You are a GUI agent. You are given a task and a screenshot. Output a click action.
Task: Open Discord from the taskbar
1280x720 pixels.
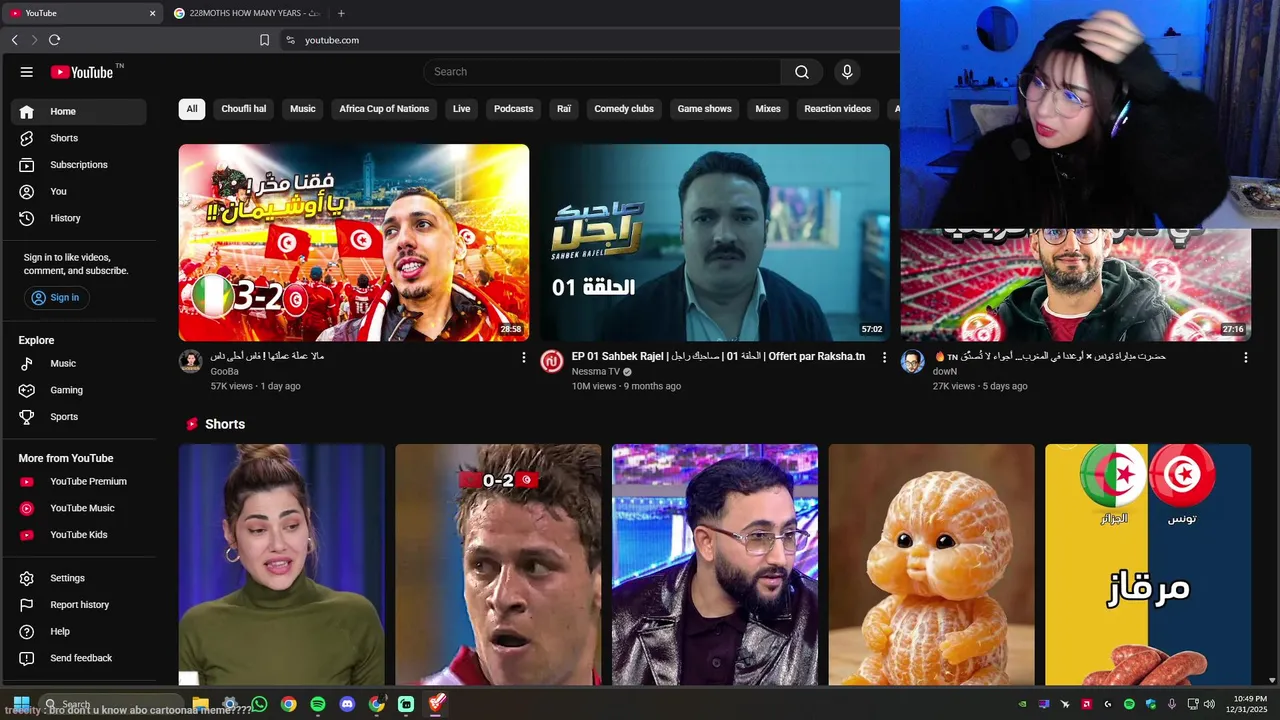click(347, 704)
